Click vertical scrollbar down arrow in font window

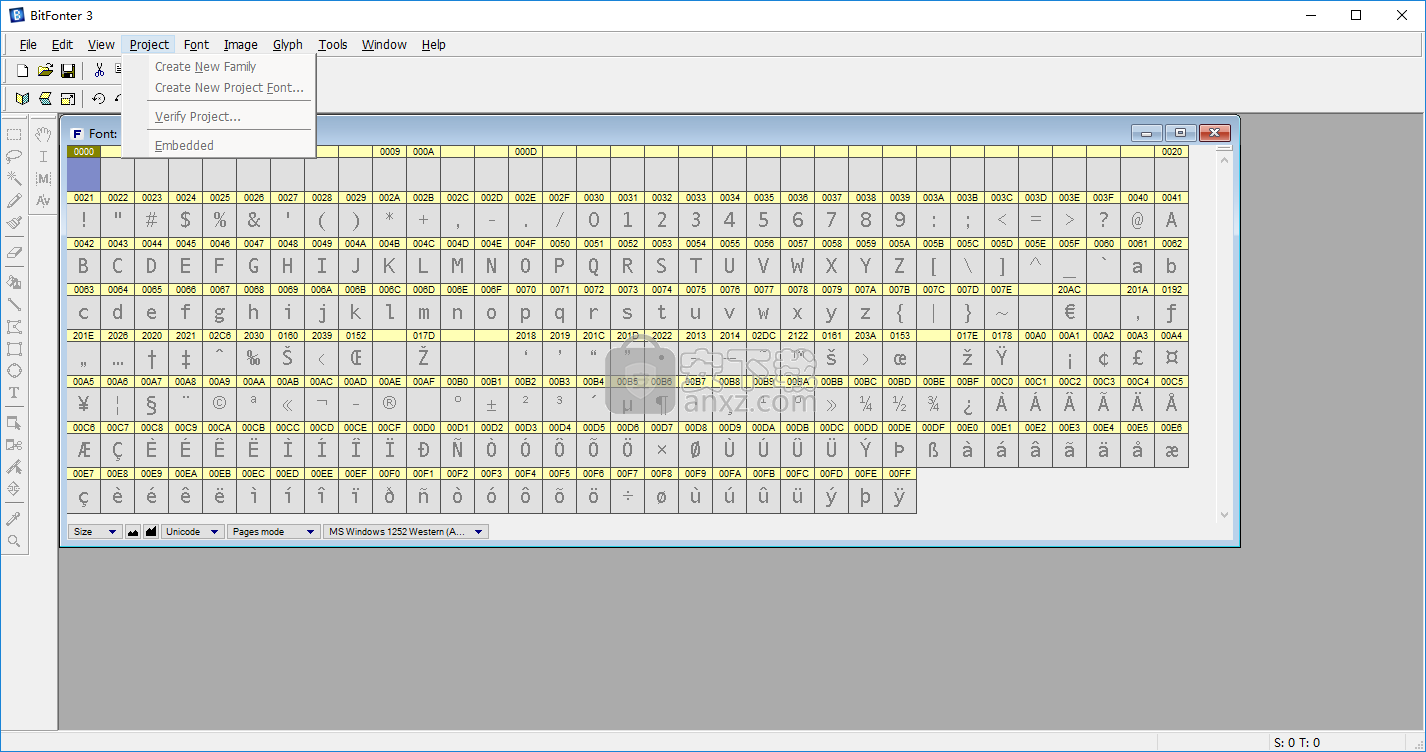[x=1224, y=515]
